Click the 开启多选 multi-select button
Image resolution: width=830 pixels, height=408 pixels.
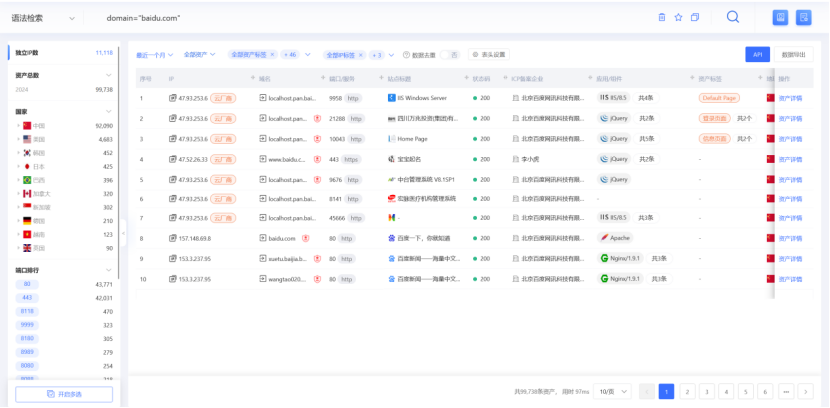(64, 394)
